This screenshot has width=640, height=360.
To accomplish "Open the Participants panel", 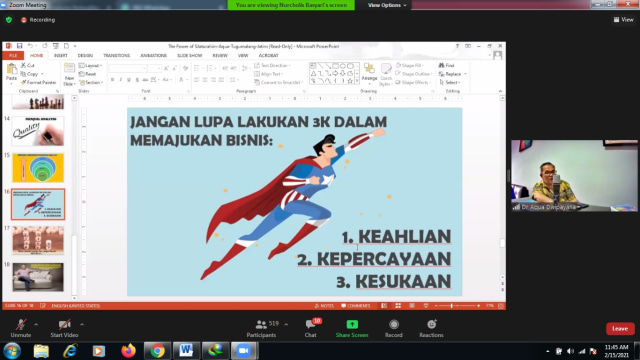I will click(x=261, y=328).
